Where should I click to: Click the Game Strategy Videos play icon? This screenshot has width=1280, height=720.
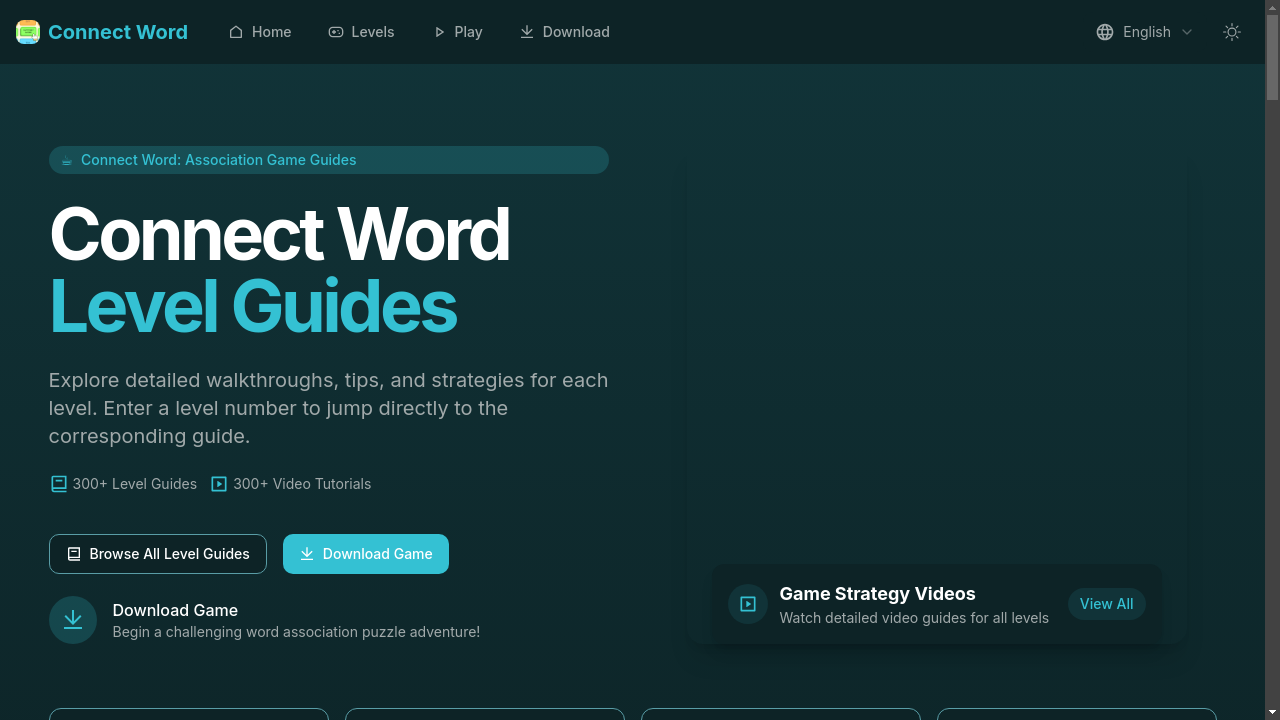pyautogui.click(x=748, y=604)
